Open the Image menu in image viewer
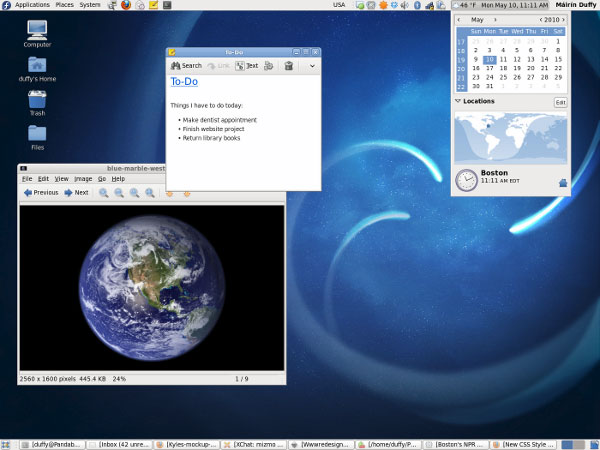The width and height of the screenshot is (600, 450). click(83, 178)
